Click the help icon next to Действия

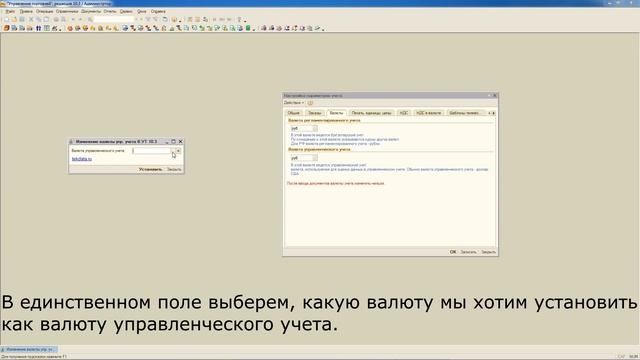(310, 103)
